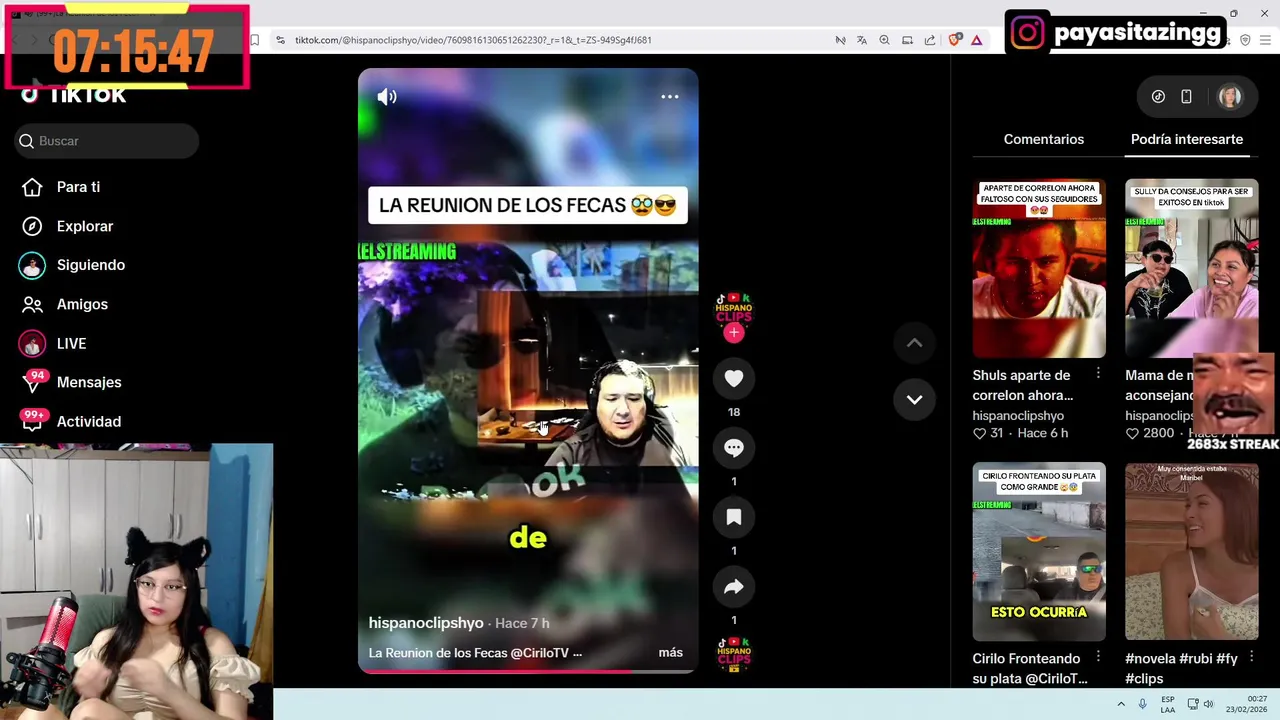Click 'La Reunion de los Fecas @CiriloTV' caption

(475, 652)
